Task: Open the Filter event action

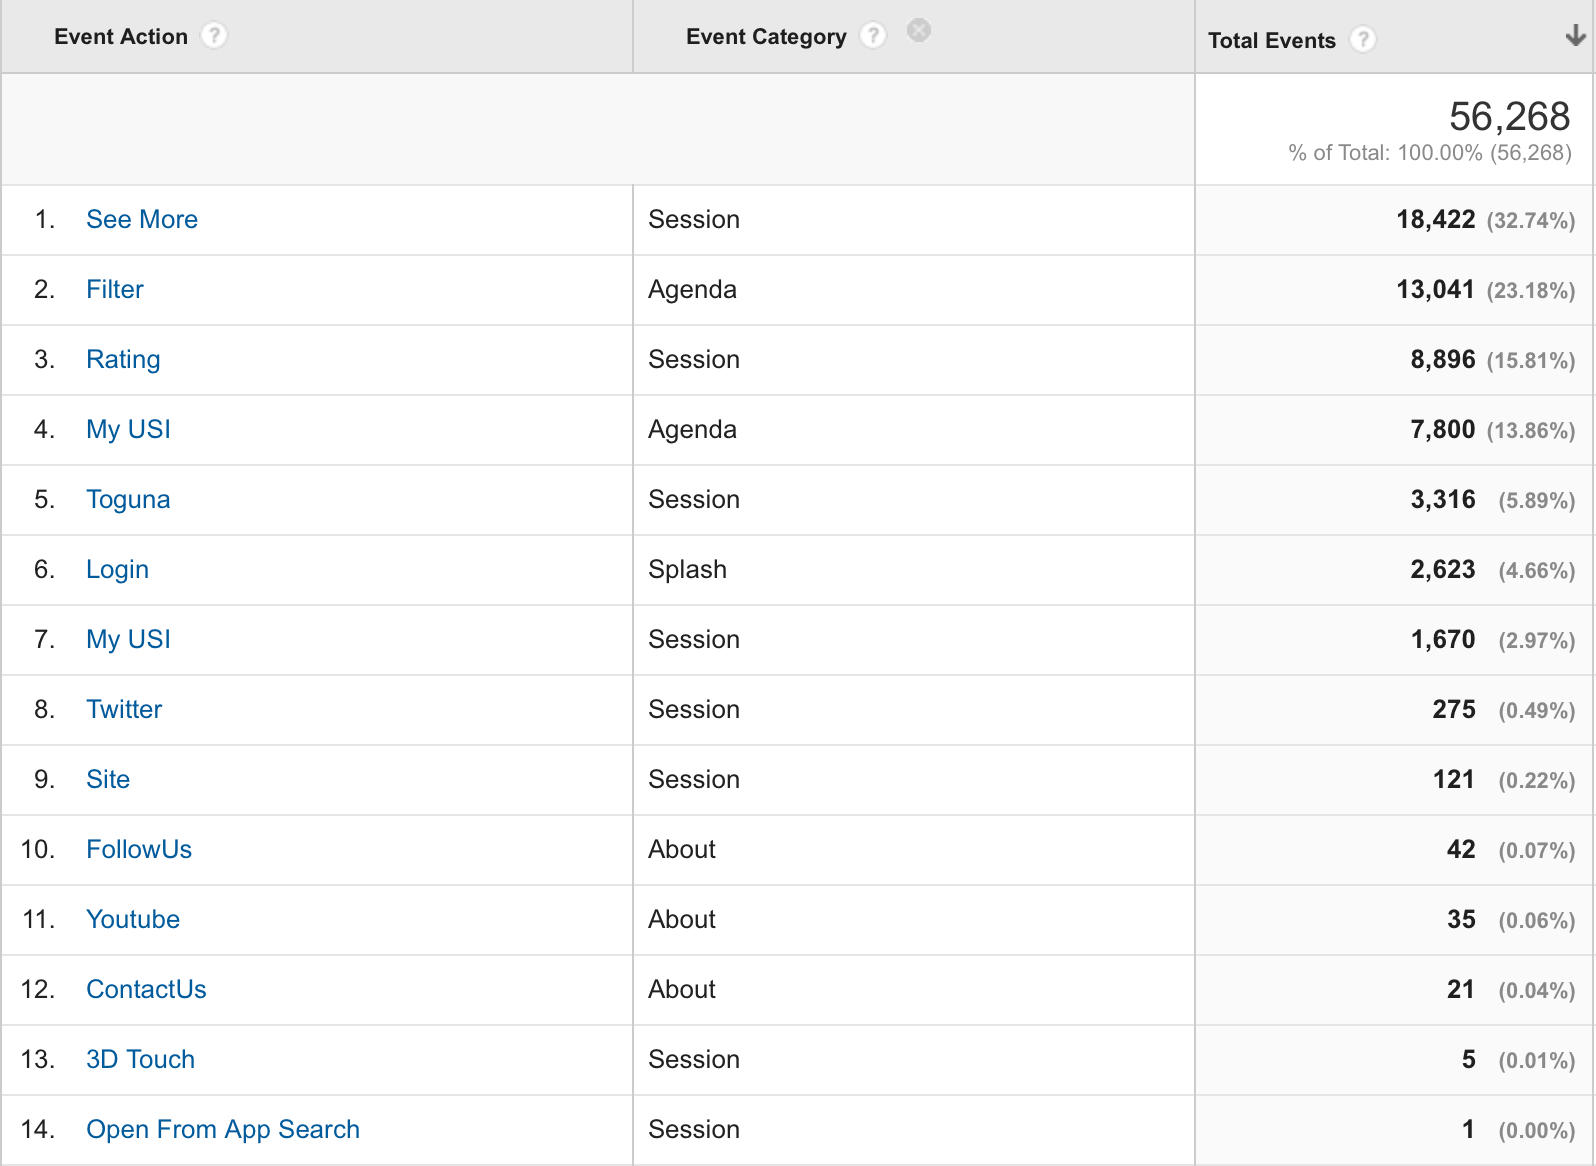Action: [x=115, y=289]
